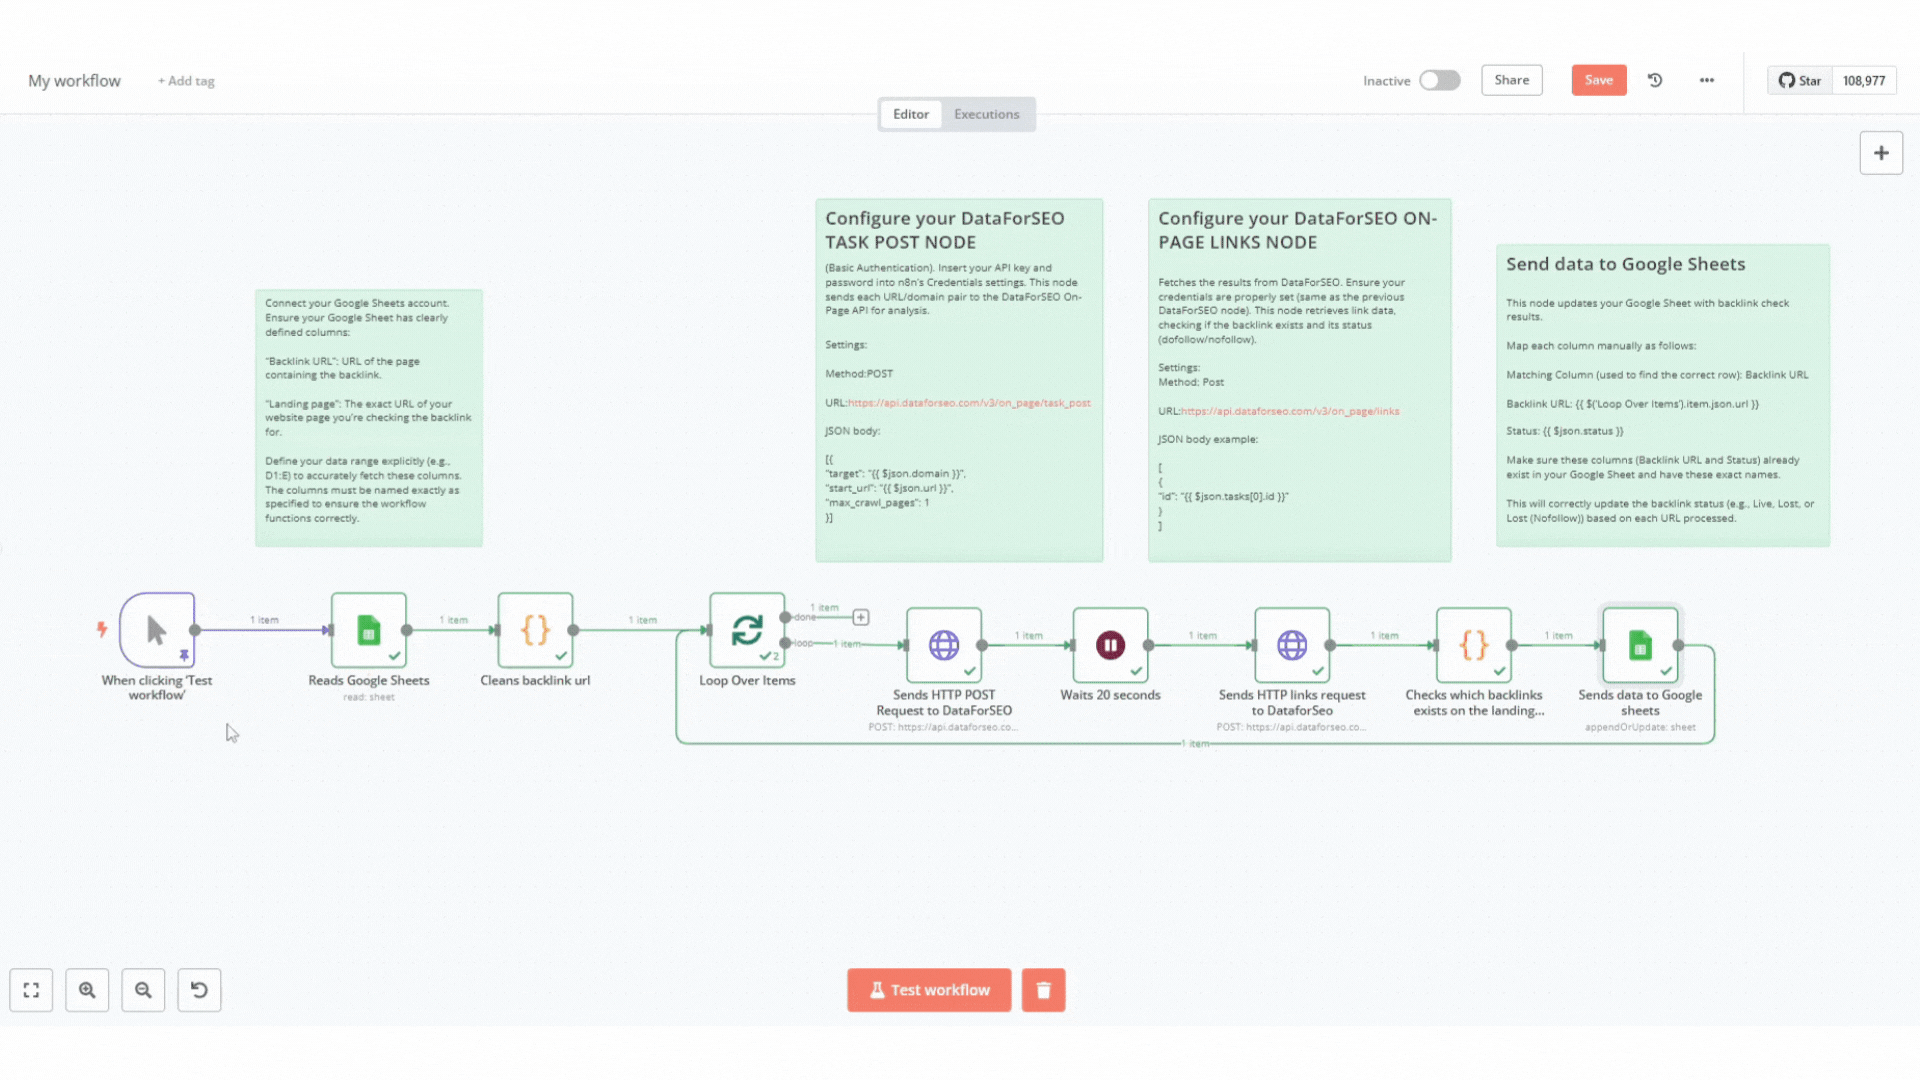Add a new node with plus button

pyautogui.click(x=1881, y=153)
